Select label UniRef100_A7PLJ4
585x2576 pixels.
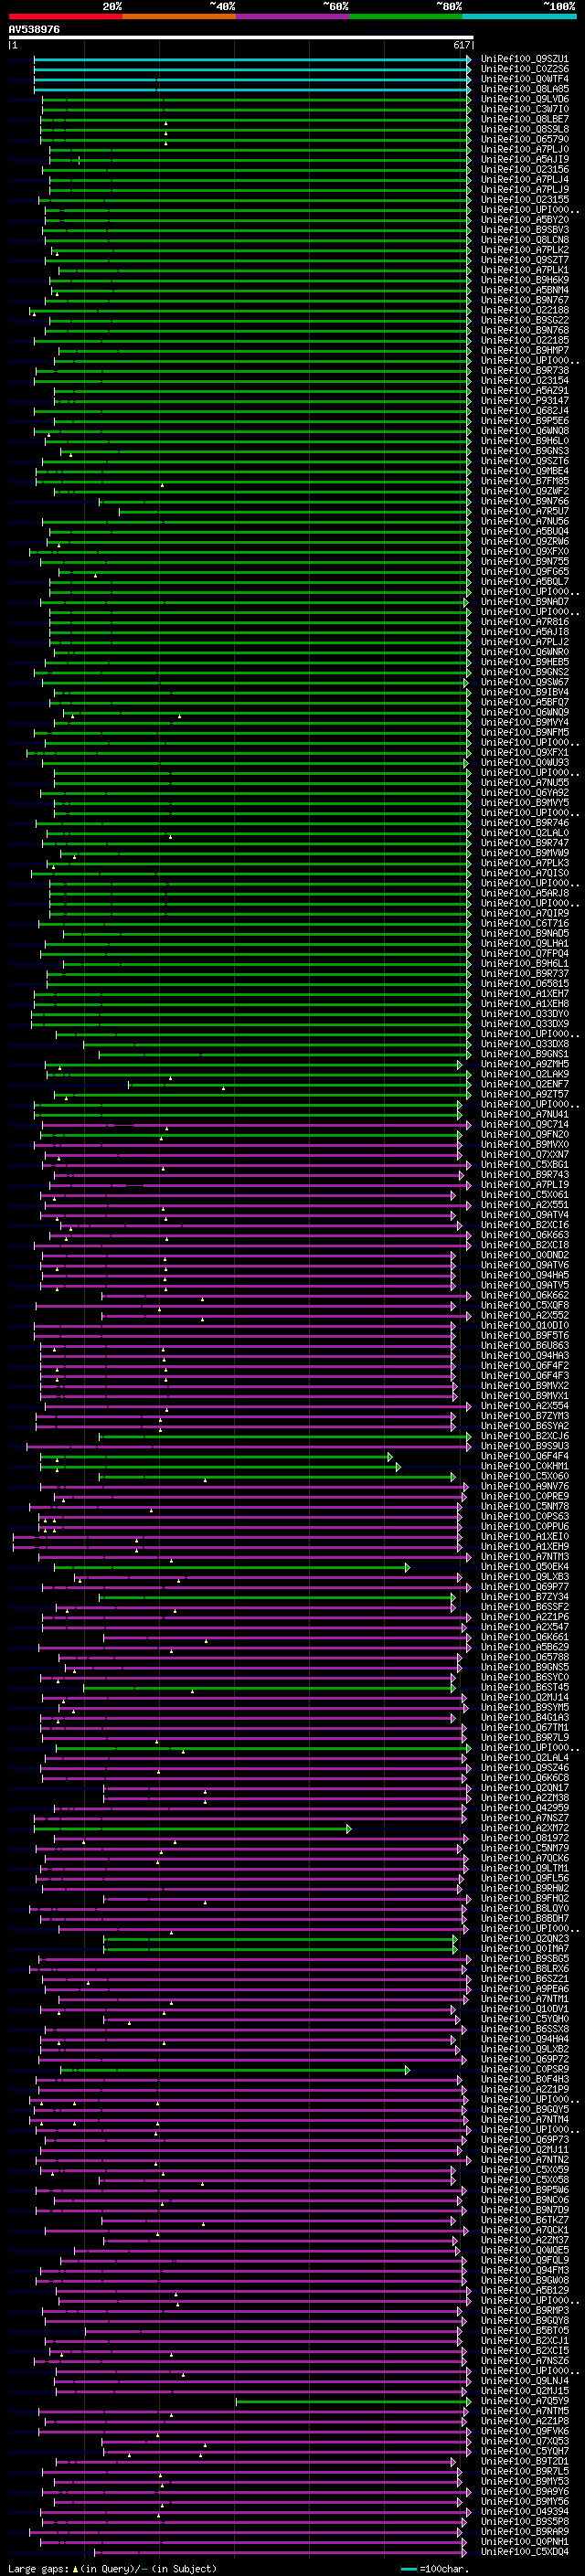tap(524, 180)
